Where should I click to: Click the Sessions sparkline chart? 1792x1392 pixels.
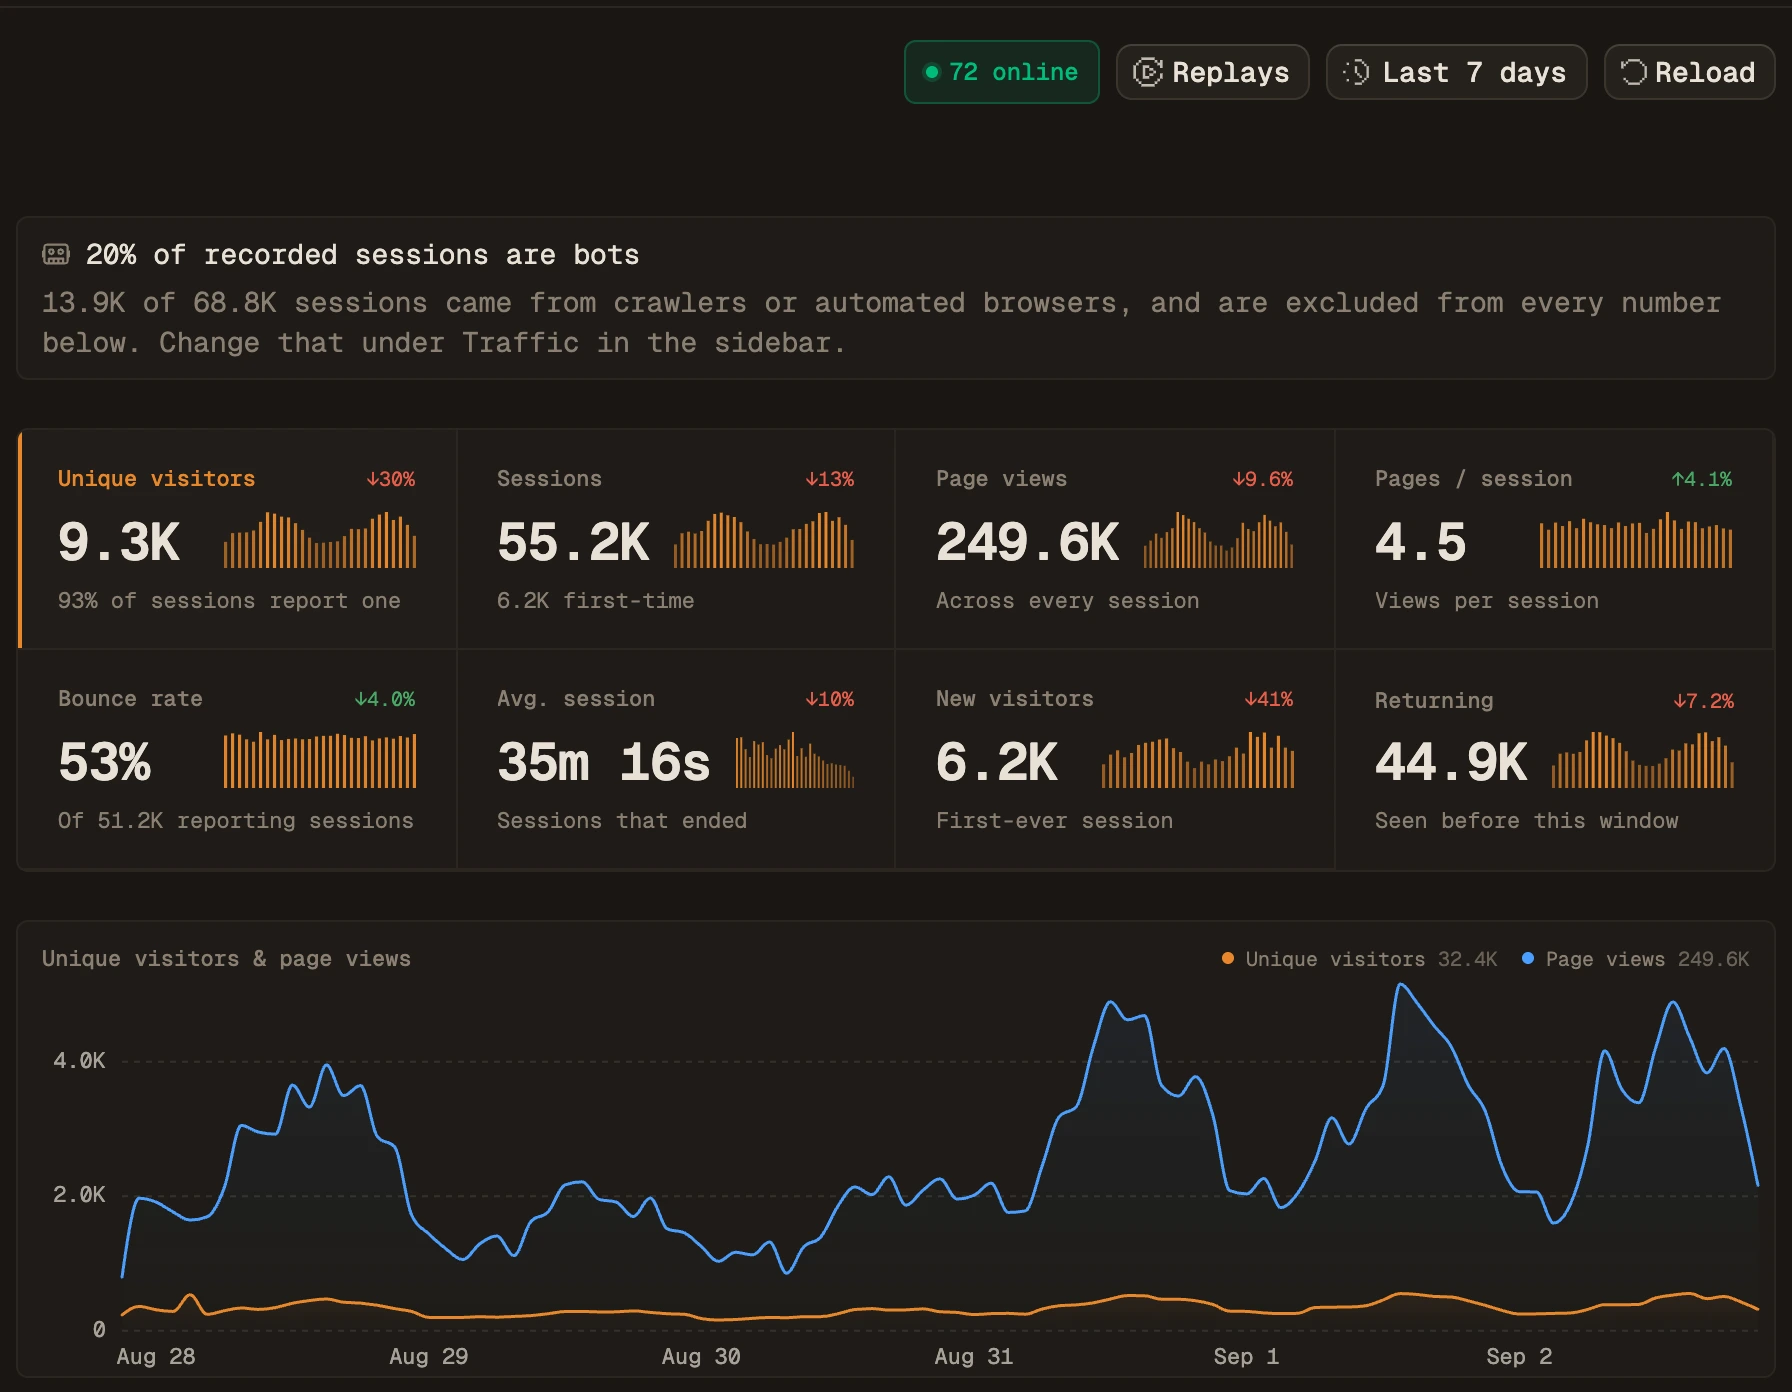tap(765, 540)
